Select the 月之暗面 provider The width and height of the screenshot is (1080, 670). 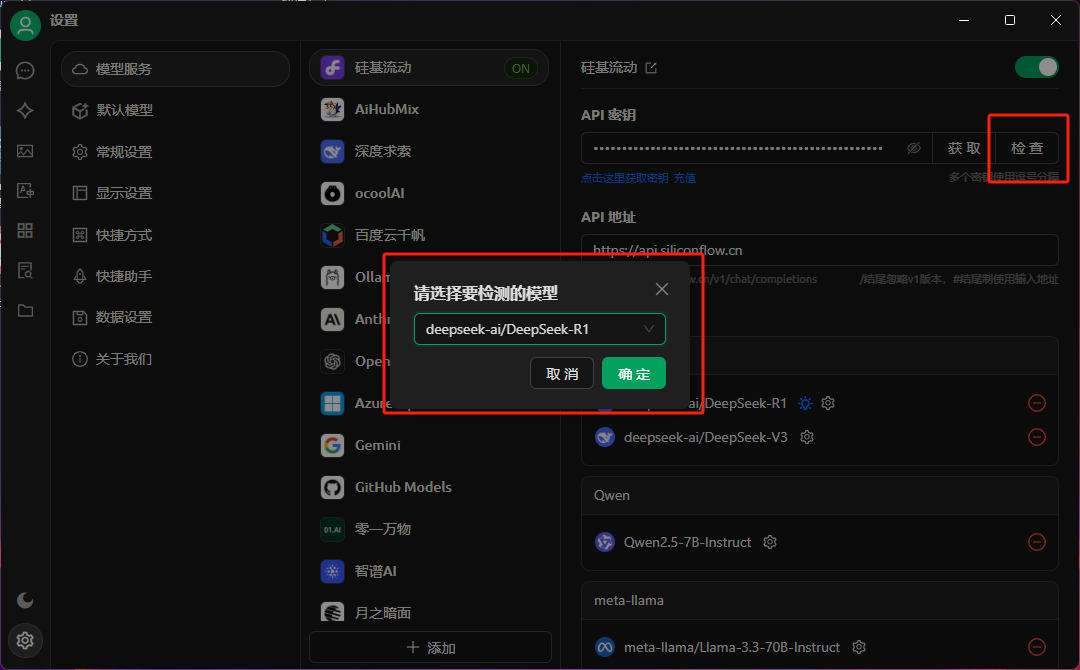tap(429, 613)
